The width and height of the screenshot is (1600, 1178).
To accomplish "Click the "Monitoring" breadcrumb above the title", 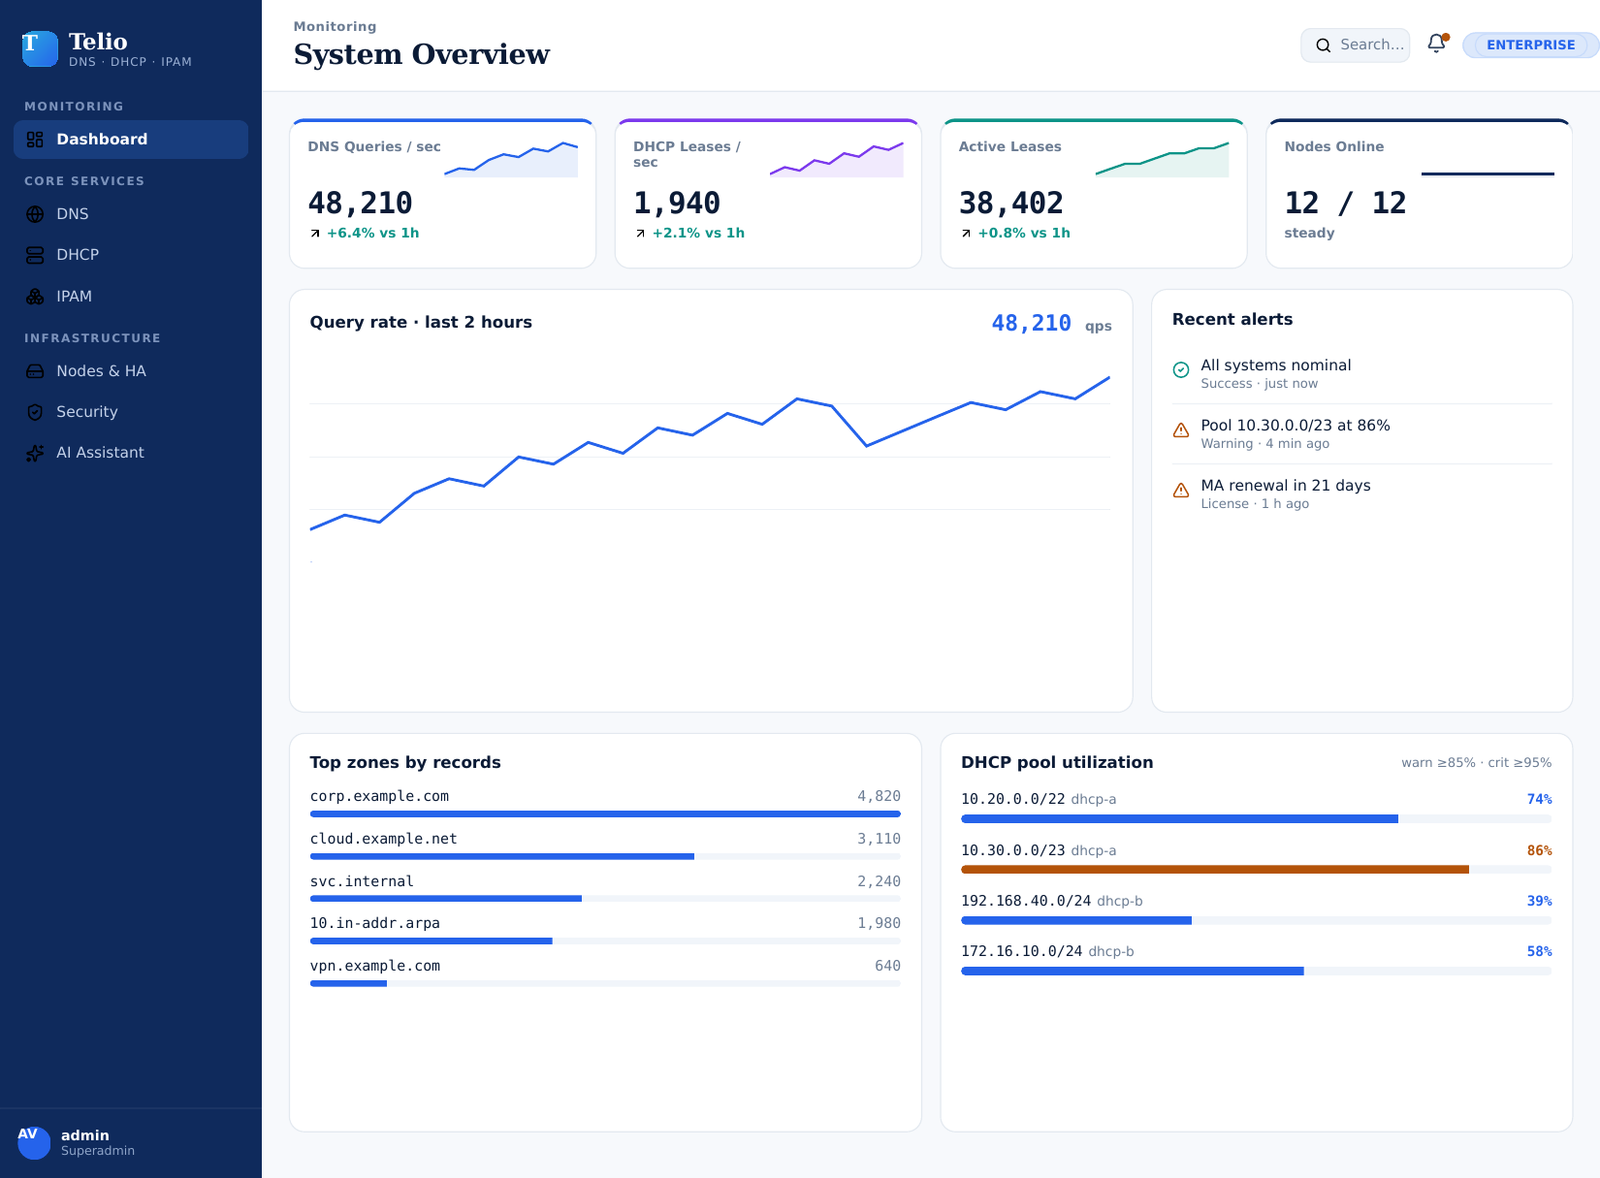I will [x=335, y=26].
